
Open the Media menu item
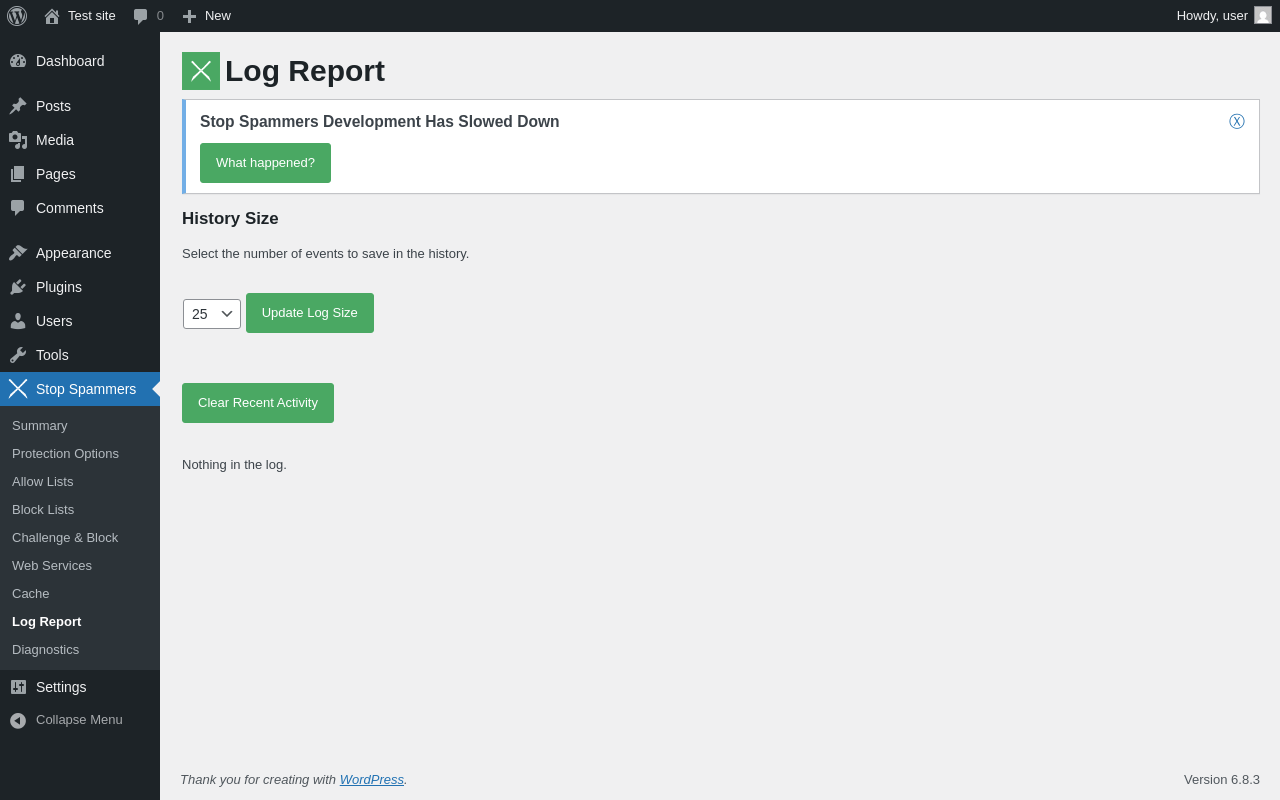point(80,140)
